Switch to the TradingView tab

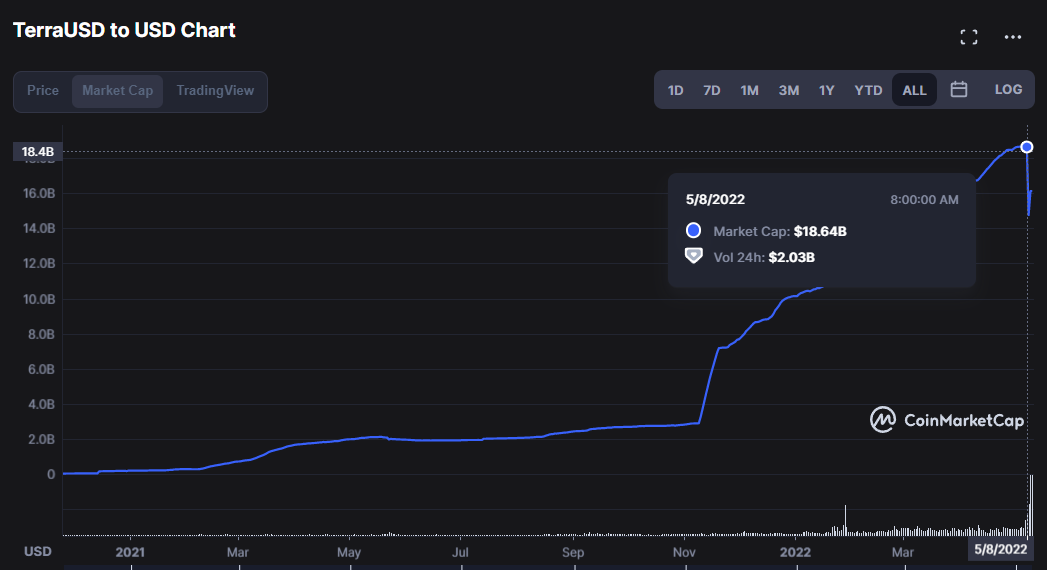[x=215, y=91]
